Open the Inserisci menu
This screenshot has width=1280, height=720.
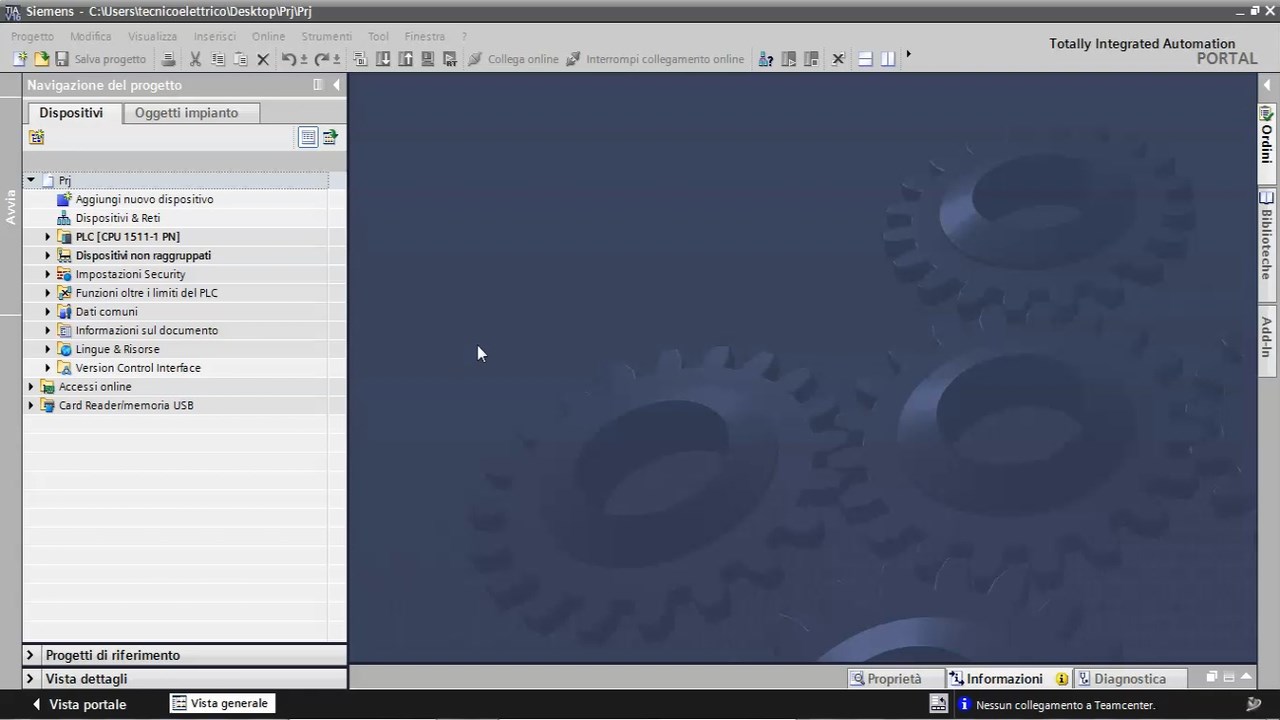tap(215, 36)
